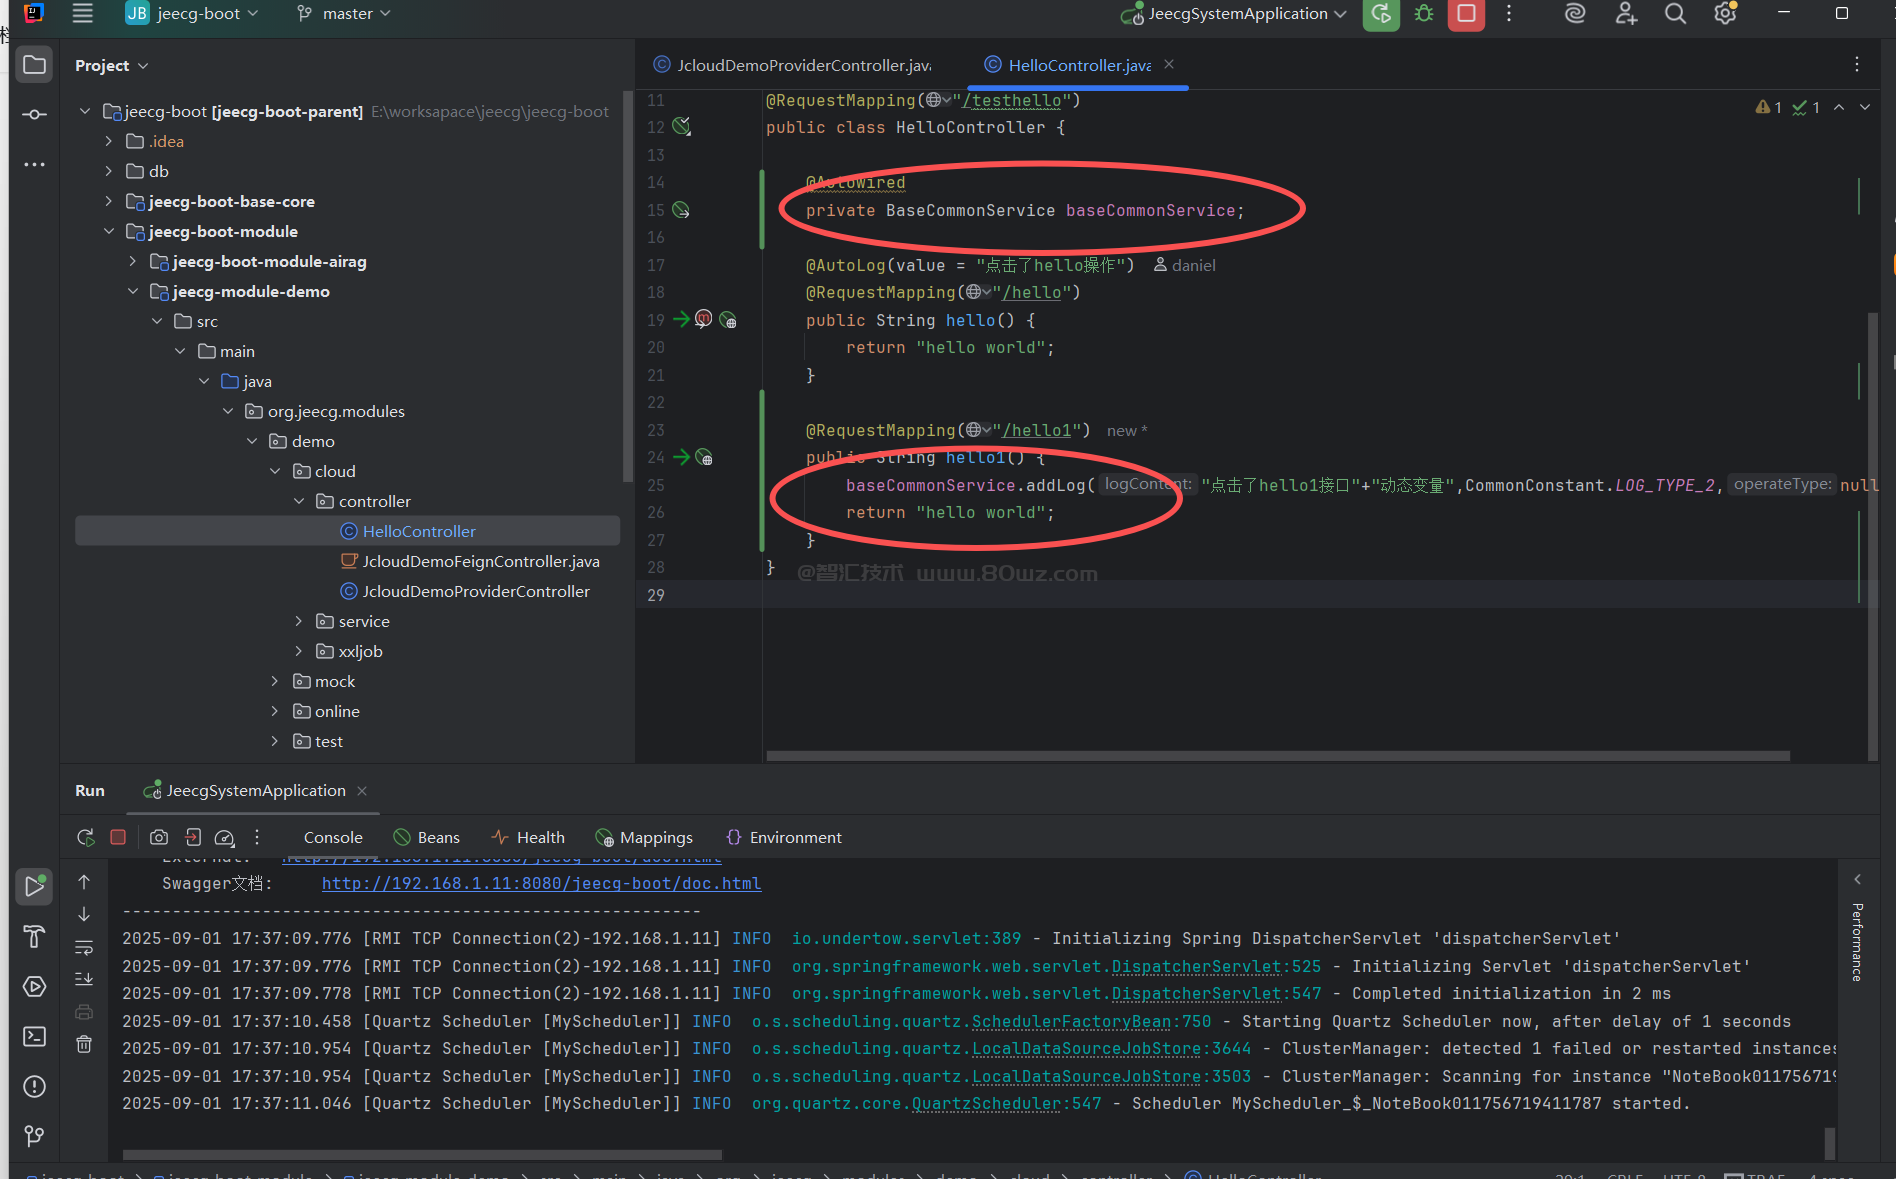1896x1179 pixels.
Task: Open JeecgSystemApplication run configuration dropdown
Action: coord(1234,14)
